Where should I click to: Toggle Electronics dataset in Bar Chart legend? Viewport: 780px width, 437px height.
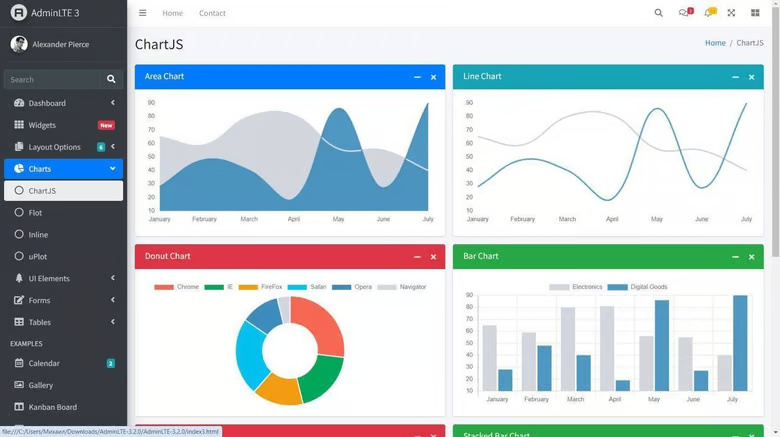[575, 287]
